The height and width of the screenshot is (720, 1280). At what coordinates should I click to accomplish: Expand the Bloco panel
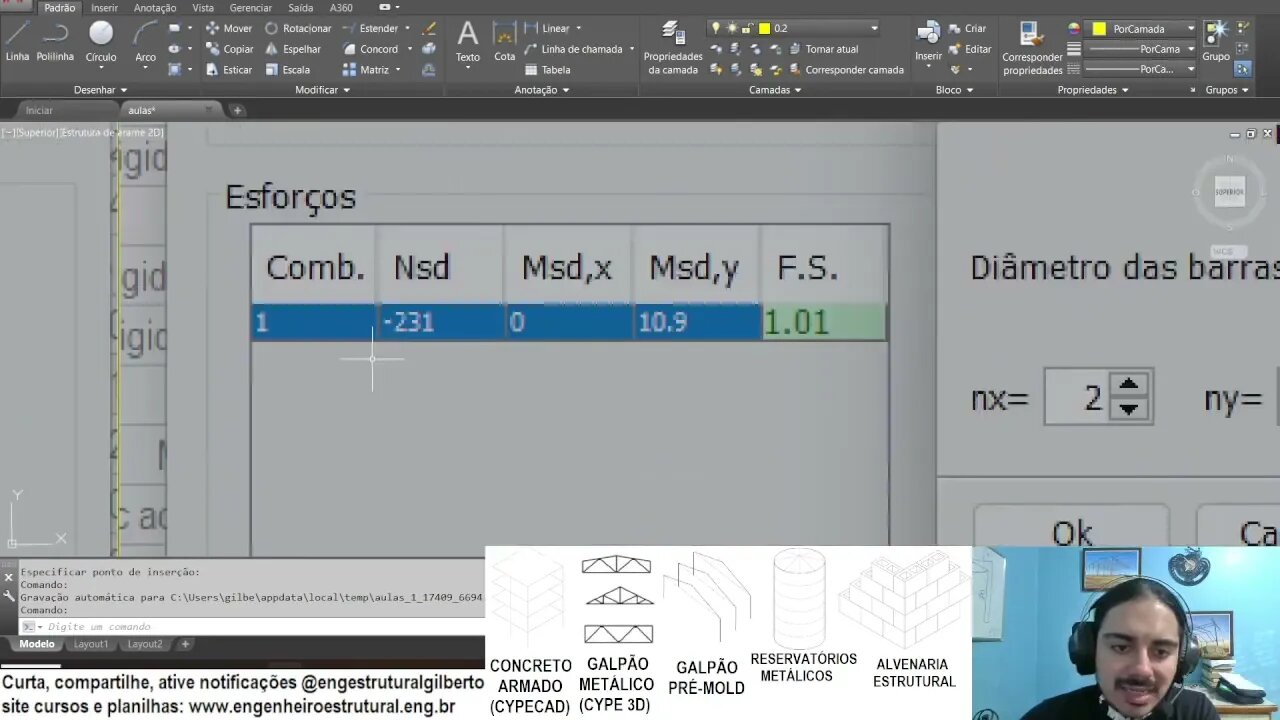coord(954,90)
